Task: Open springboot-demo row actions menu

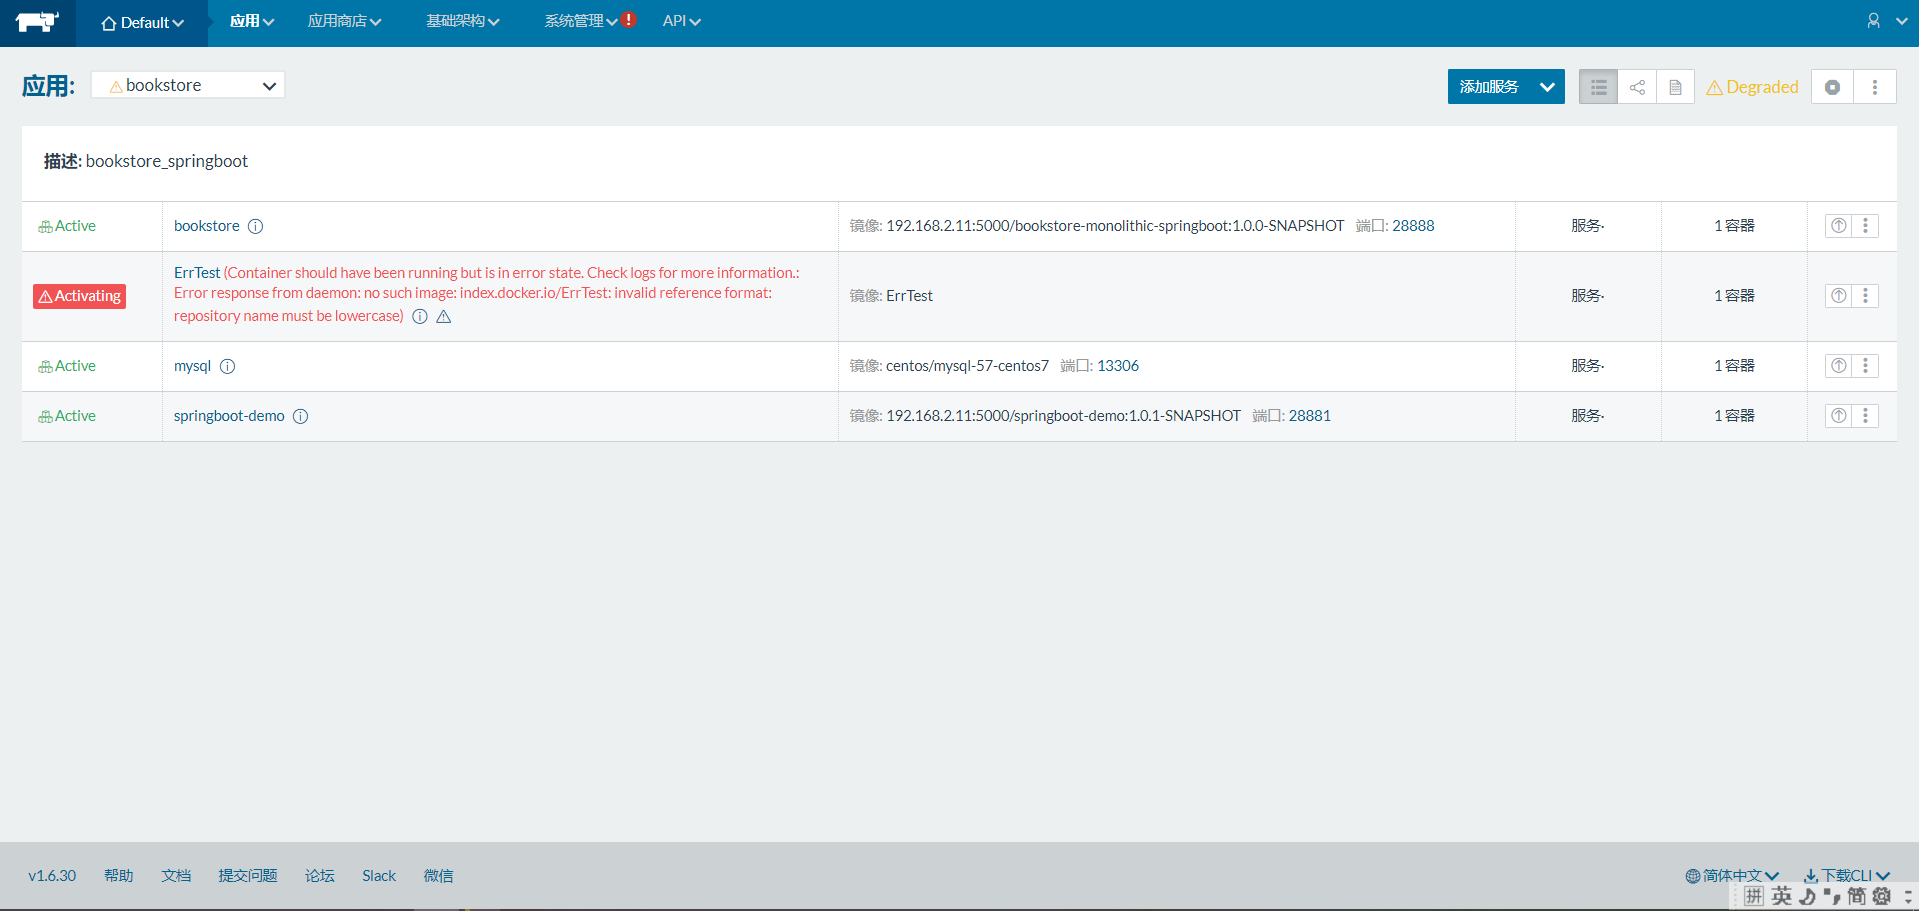Action: (1865, 416)
